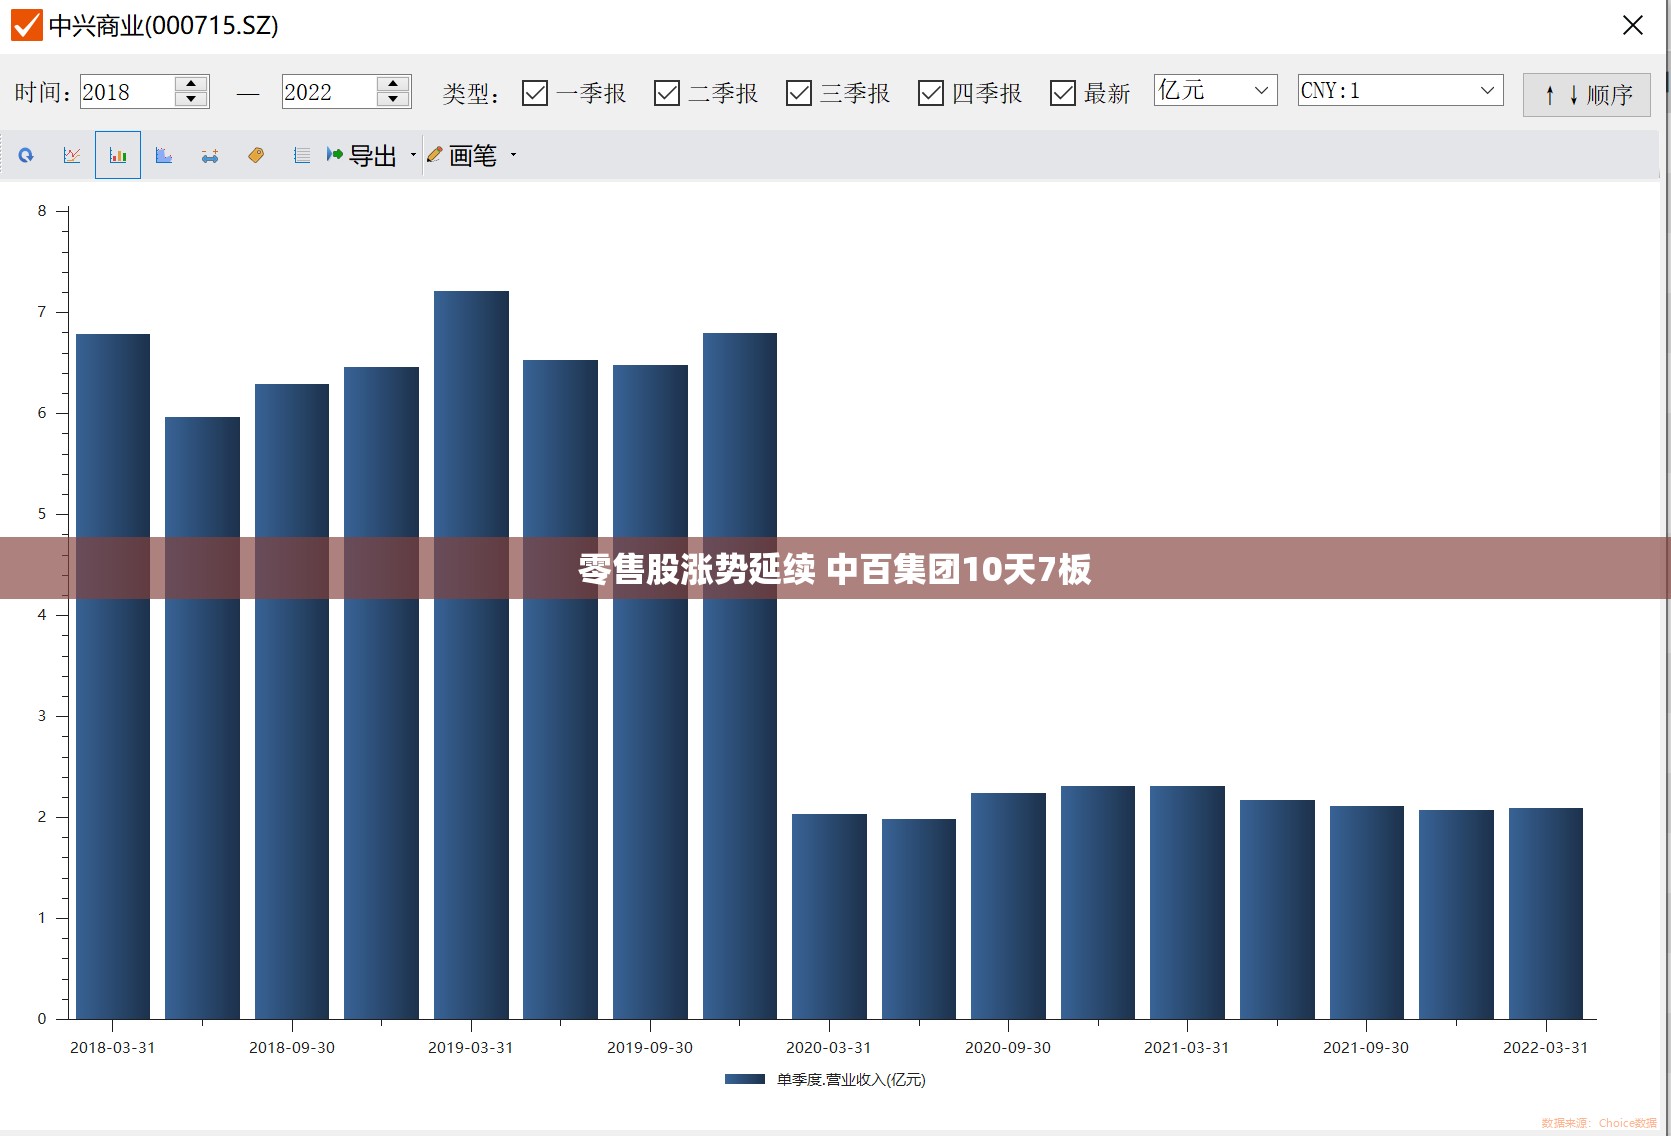Viewport: 1671px width, 1136px height.
Task: Click the x-axis label 2021-03-31
Action: pyautogui.click(x=1187, y=1048)
